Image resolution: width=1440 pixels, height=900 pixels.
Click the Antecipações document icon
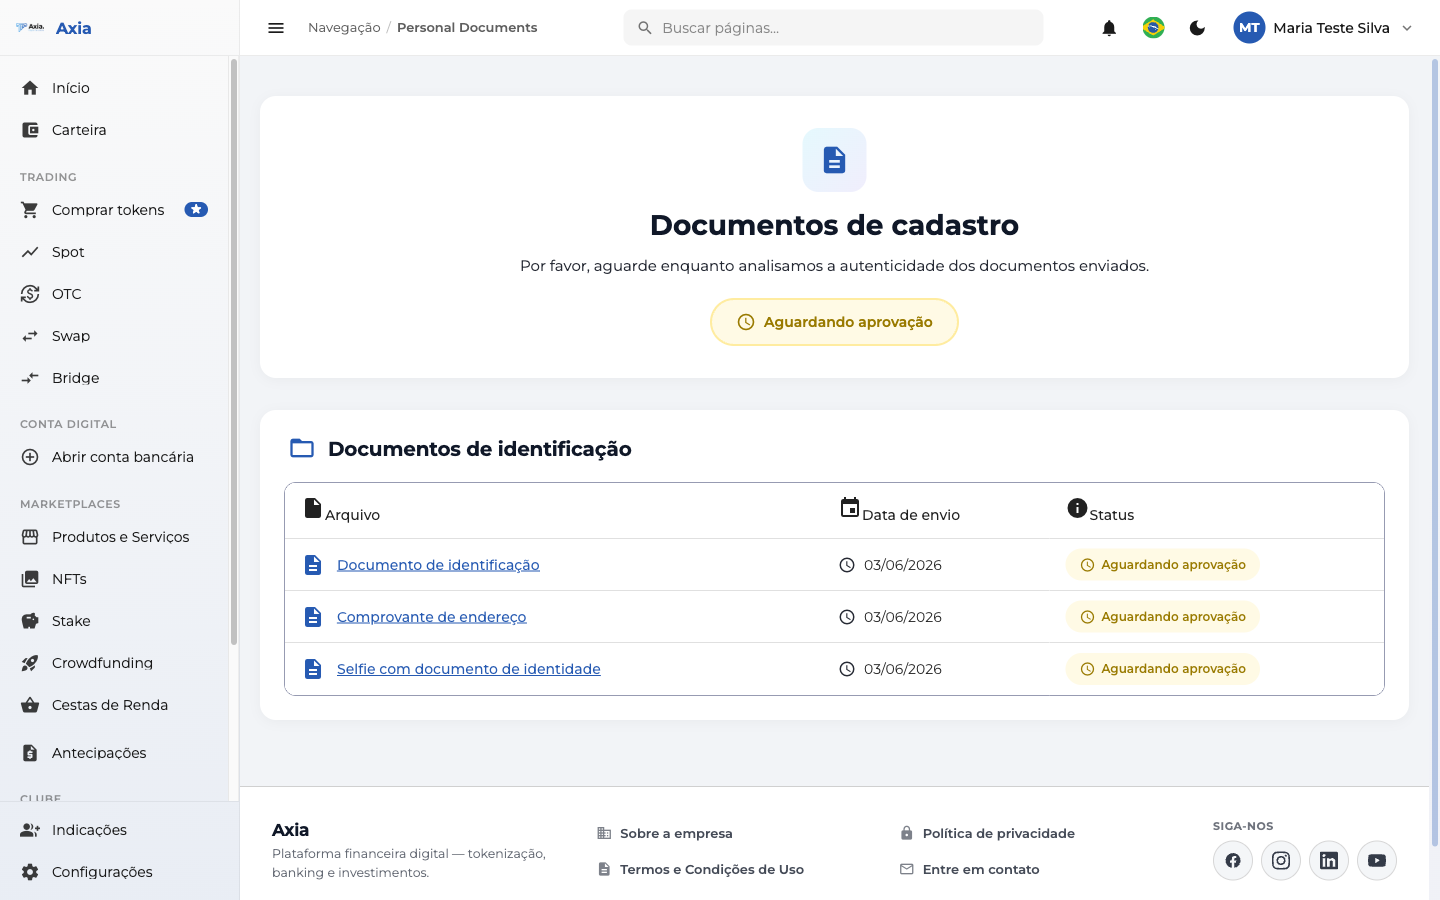coord(30,753)
